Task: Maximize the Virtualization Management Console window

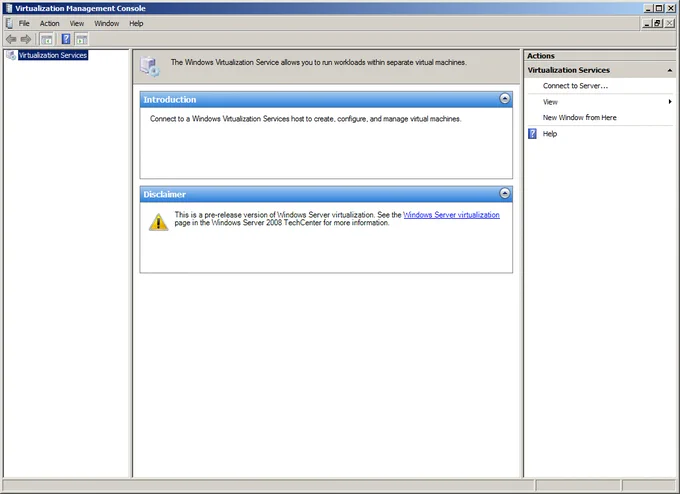Action: pyautogui.click(x=659, y=8)
